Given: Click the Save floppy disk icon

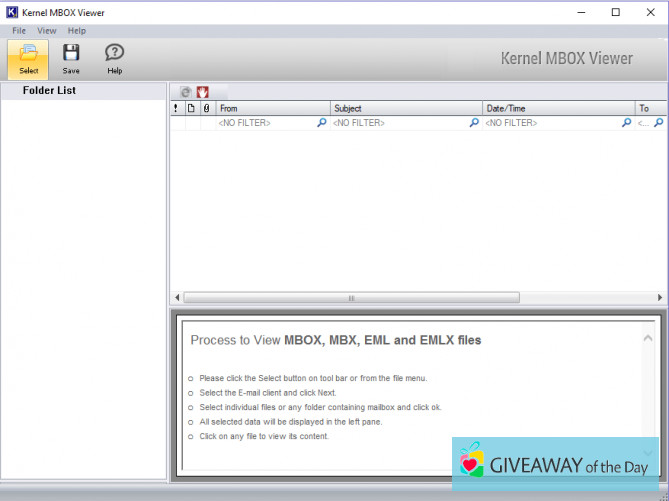Looking at the screenshot, I should 71,59.
